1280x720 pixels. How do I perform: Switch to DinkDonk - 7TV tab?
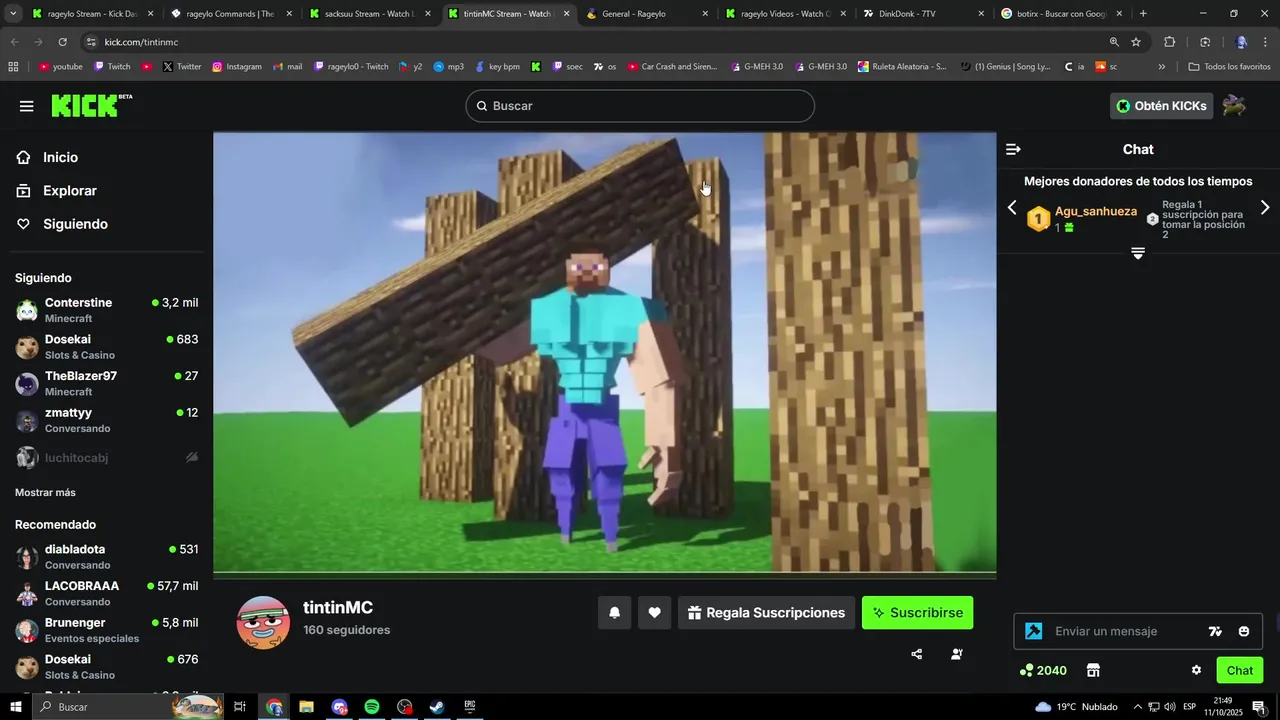pos(922,14)
